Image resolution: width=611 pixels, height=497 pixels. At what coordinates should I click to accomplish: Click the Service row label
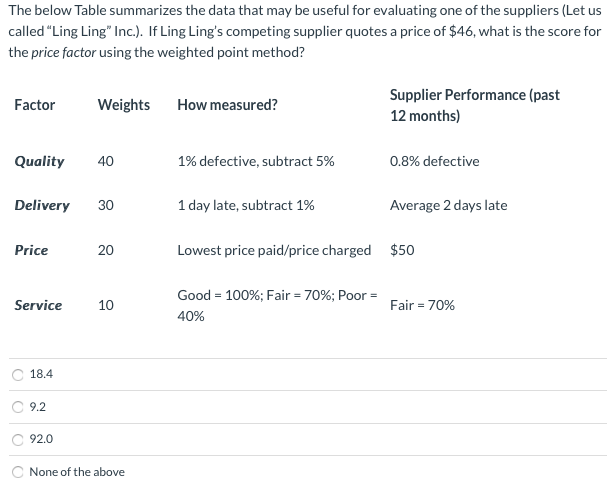pos(38,305)
